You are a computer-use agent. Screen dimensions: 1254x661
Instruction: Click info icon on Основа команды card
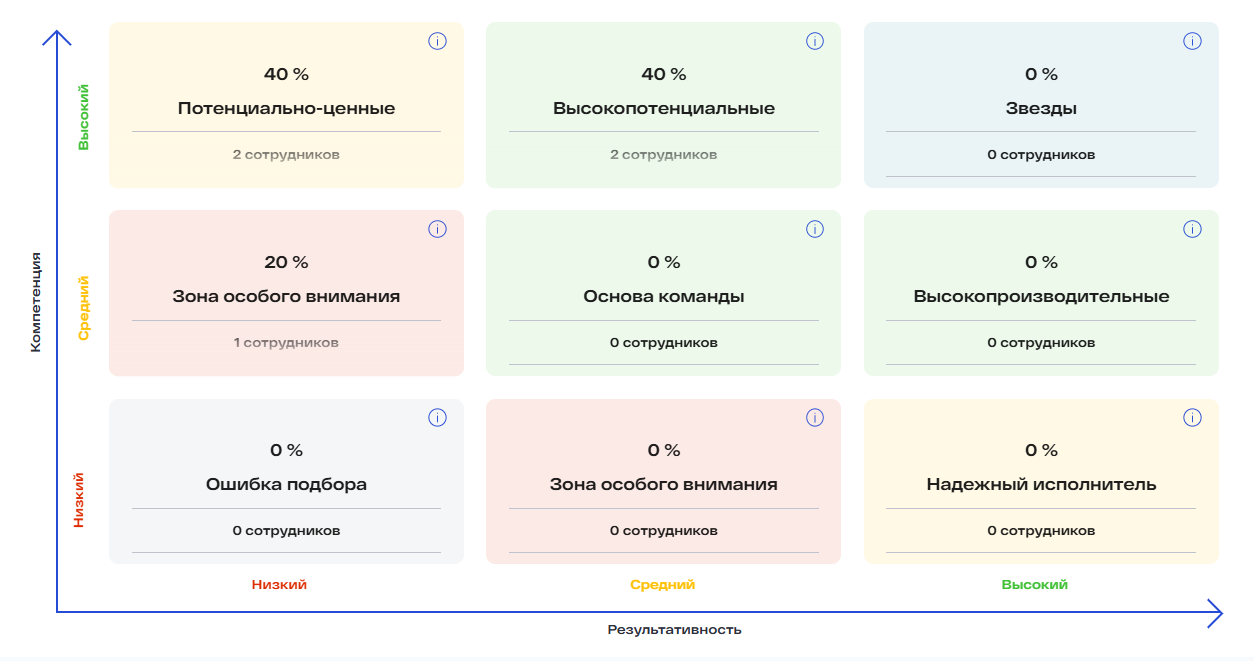(x=815, y=229)
